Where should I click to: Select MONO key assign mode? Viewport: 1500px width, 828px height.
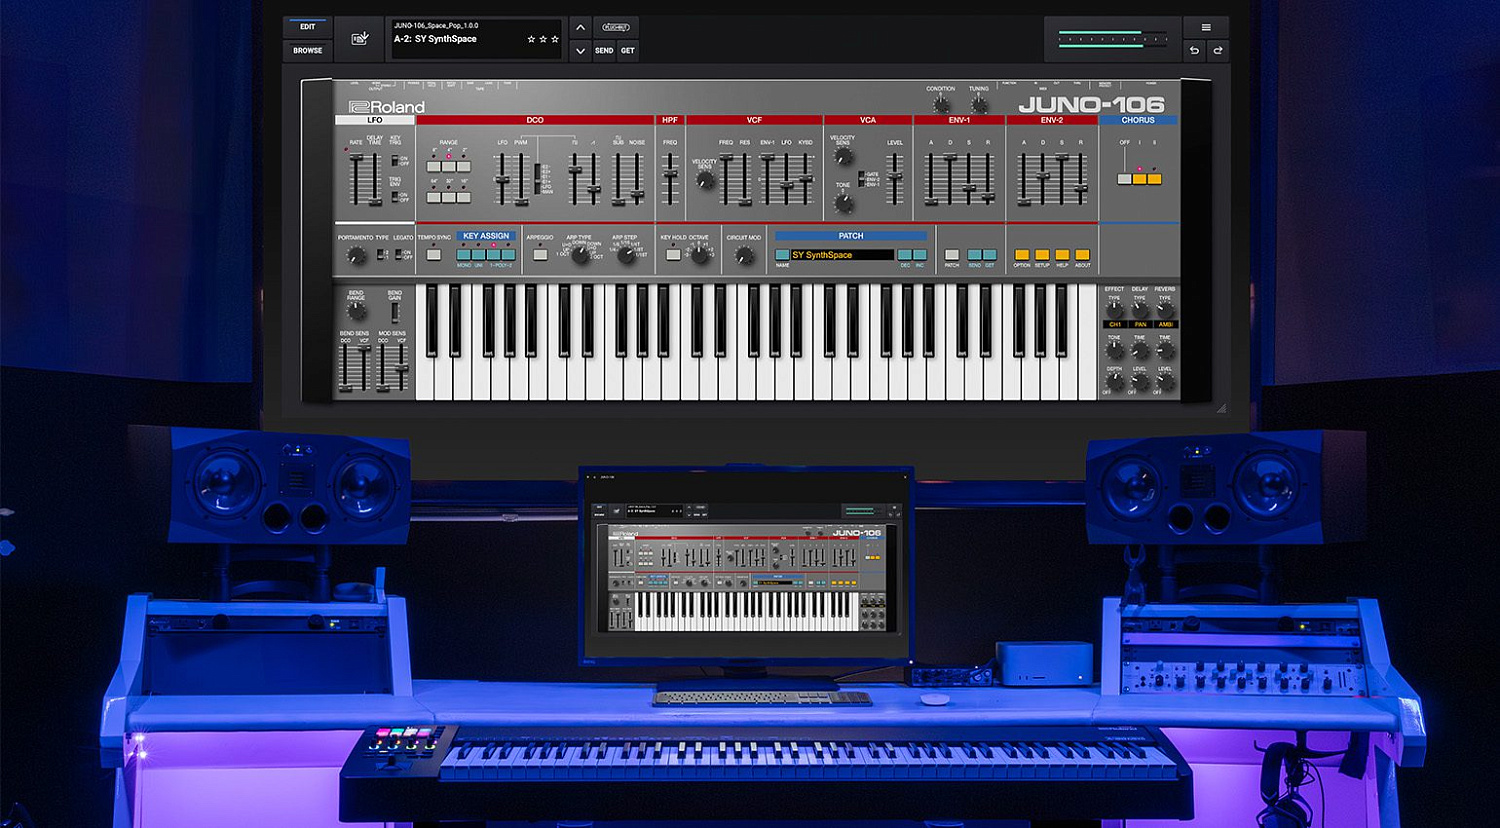coord(464,254)
